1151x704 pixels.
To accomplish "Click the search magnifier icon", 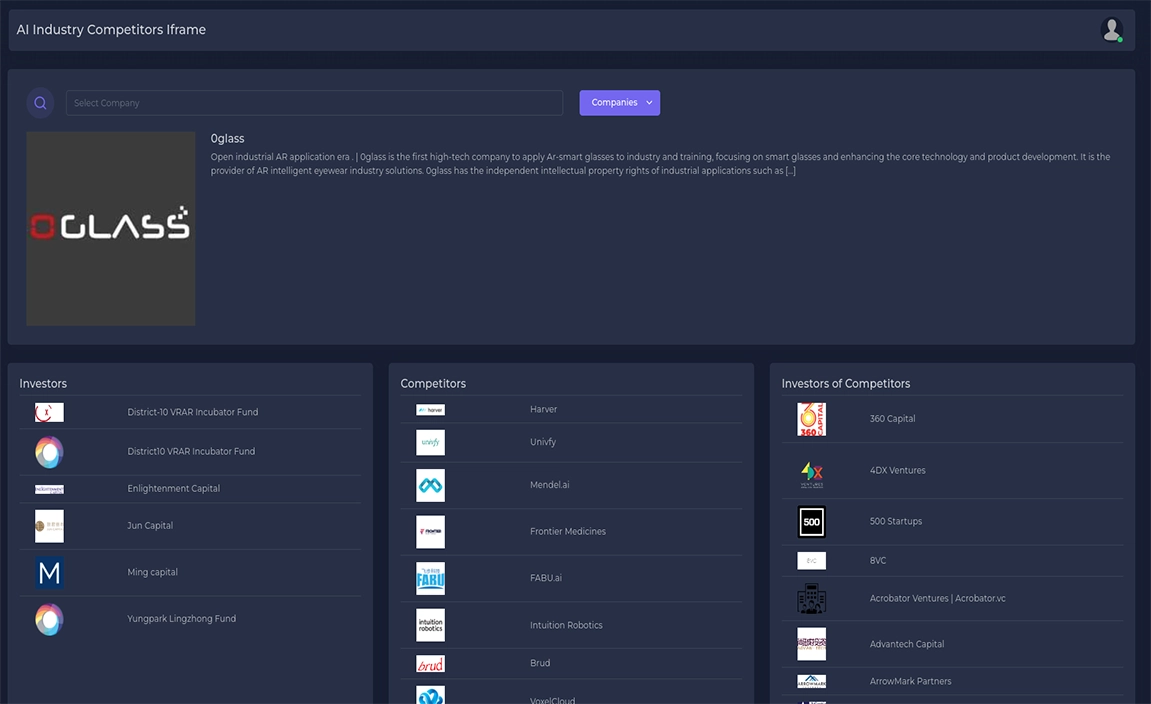I will coord(40,103).
